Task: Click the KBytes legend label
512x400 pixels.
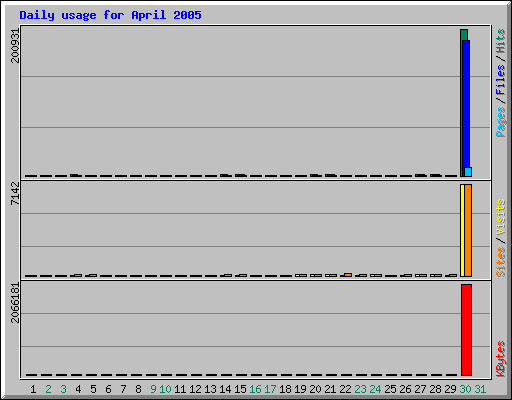Action: click(501, 359)
